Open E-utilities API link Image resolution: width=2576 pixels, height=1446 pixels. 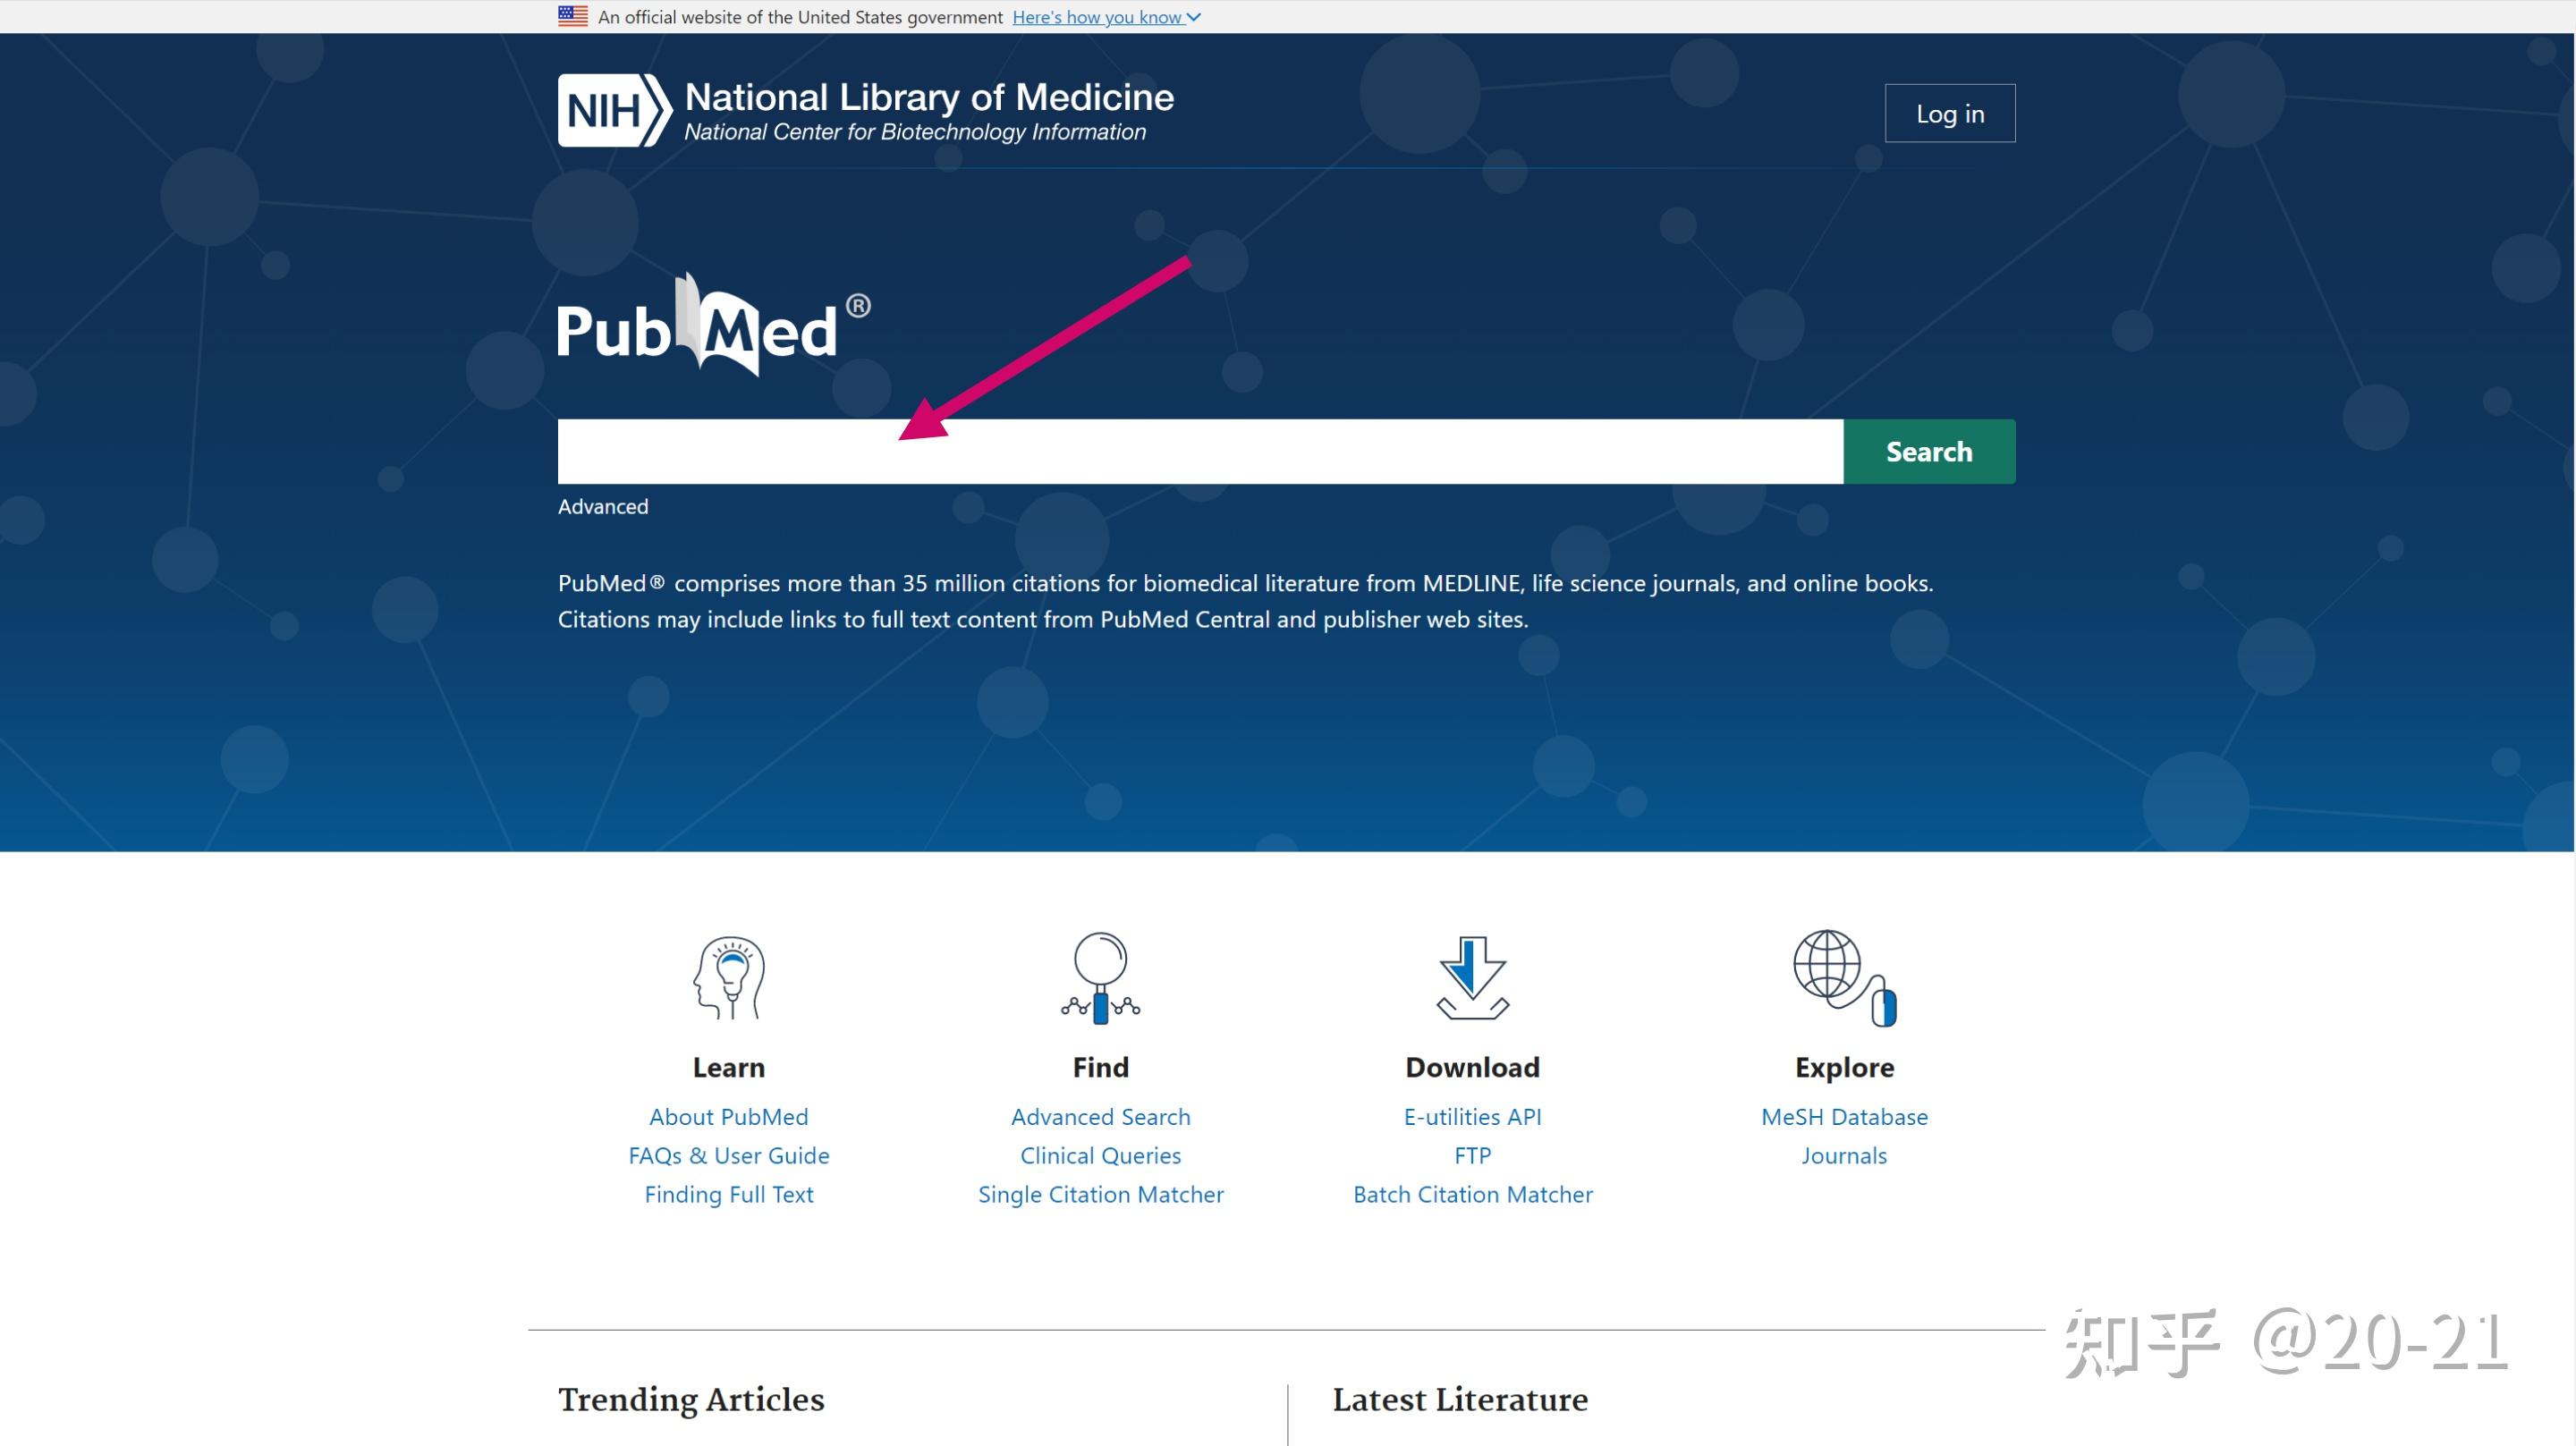pos(1472,1117)
